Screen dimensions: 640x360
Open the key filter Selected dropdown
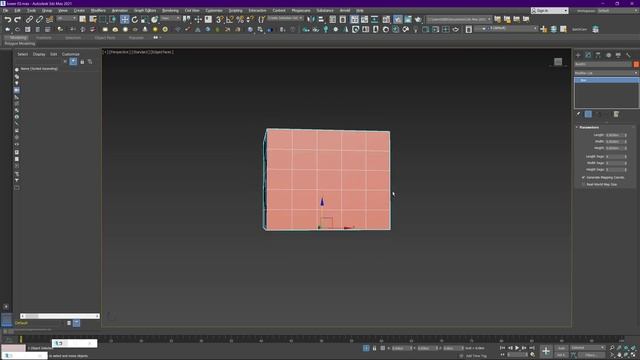[x=588, y=348]
